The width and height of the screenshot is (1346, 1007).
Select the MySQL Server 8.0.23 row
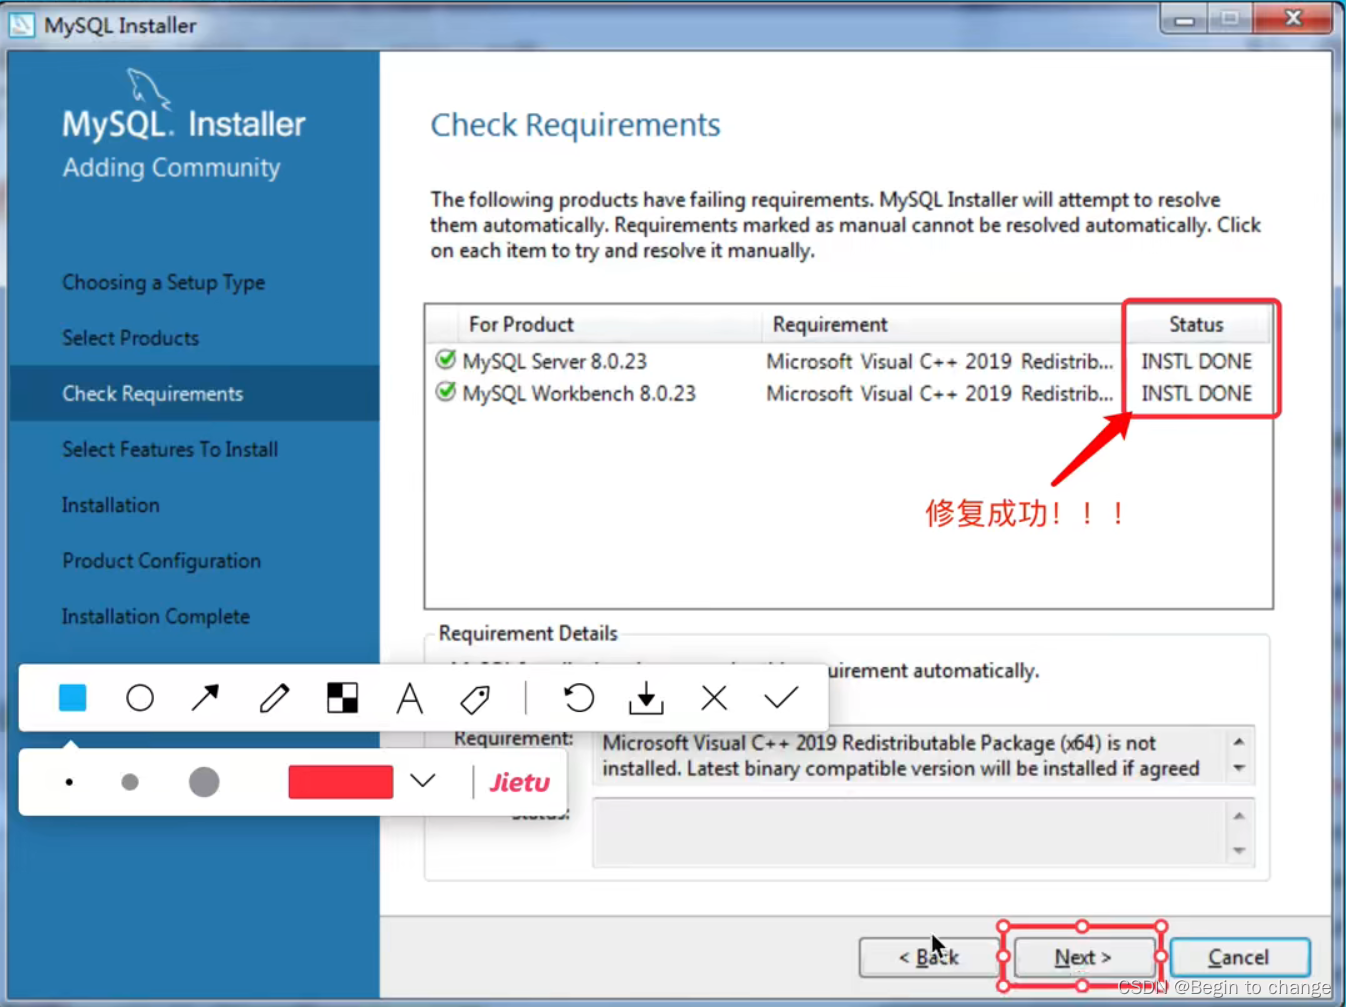click(848, 361)
